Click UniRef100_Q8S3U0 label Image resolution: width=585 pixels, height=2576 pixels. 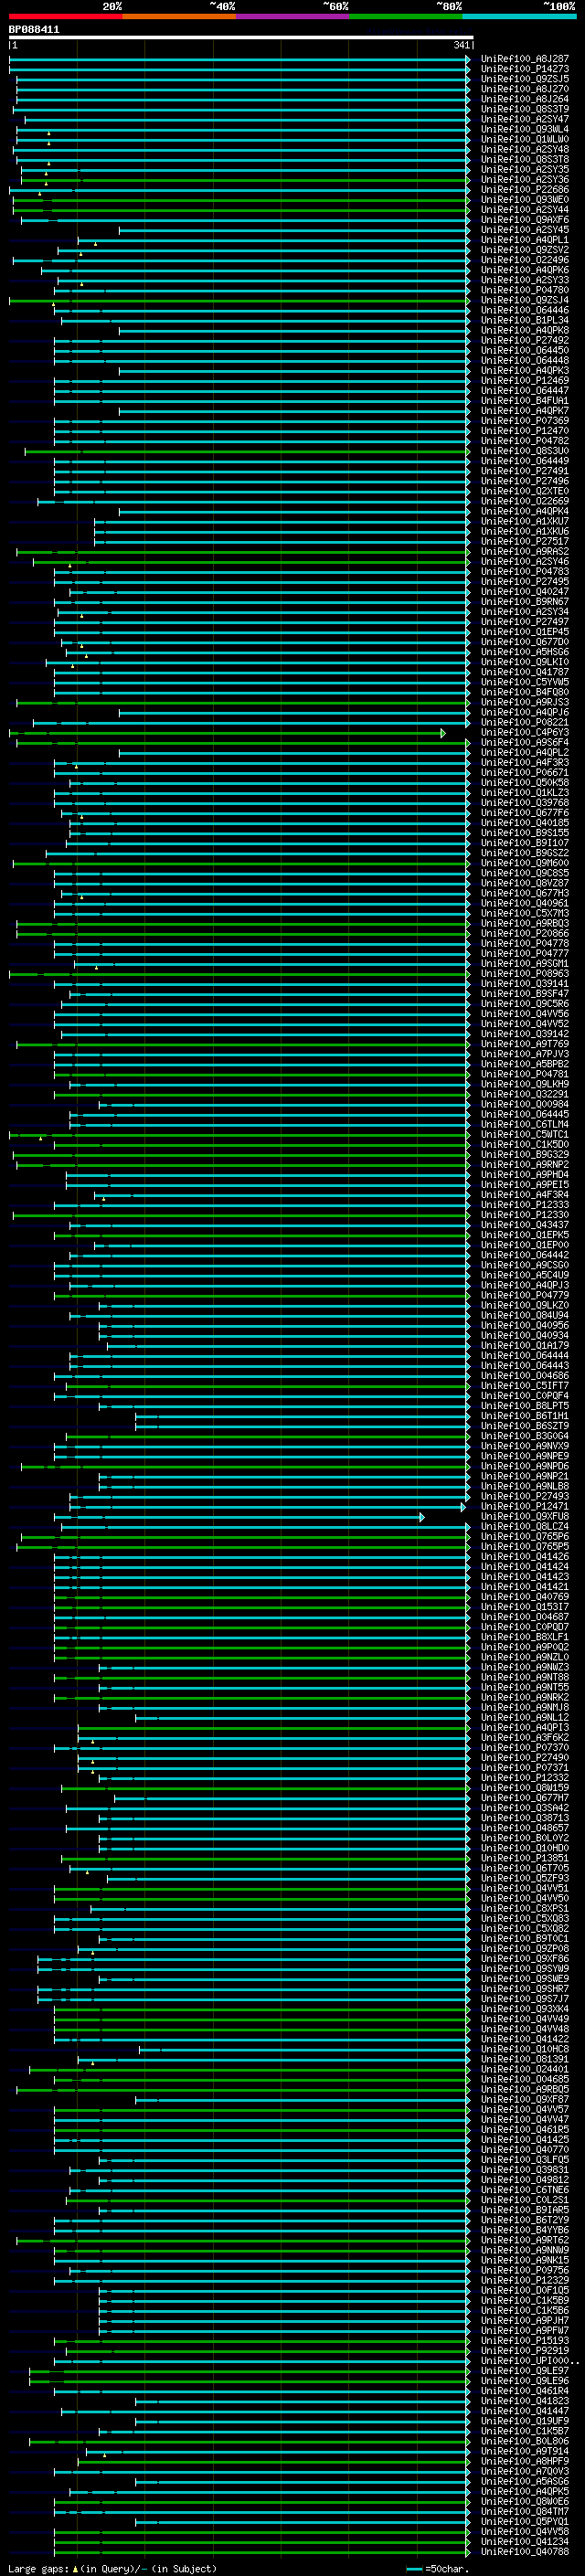tap(525, 451)
